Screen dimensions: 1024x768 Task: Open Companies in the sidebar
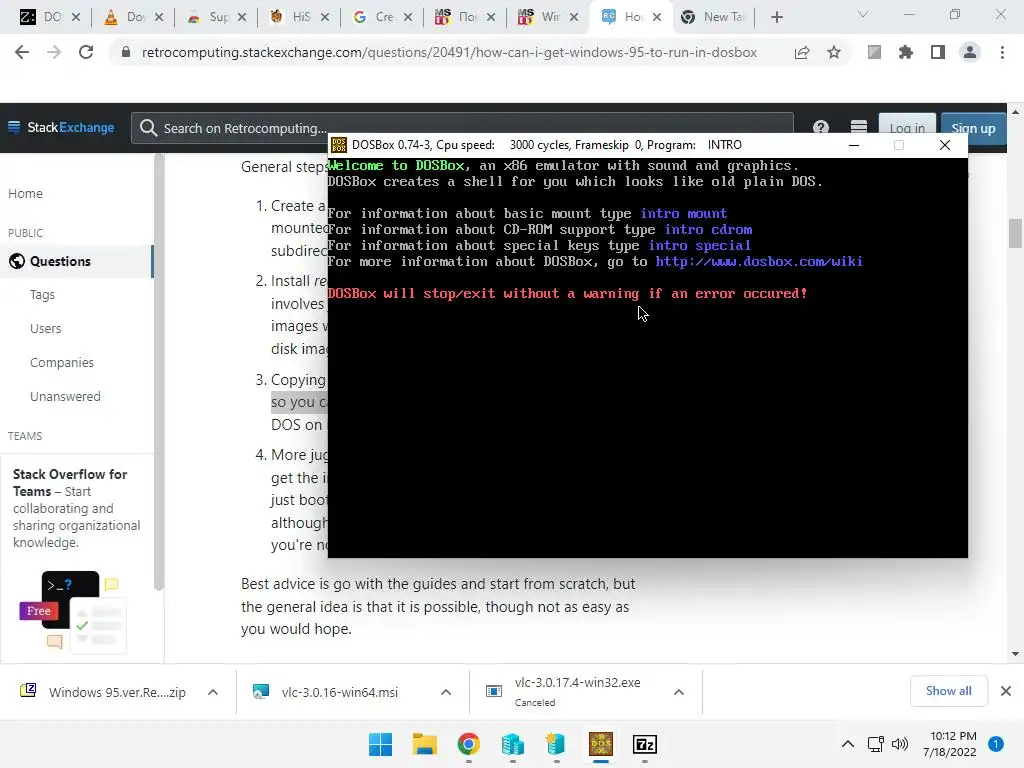62,362
